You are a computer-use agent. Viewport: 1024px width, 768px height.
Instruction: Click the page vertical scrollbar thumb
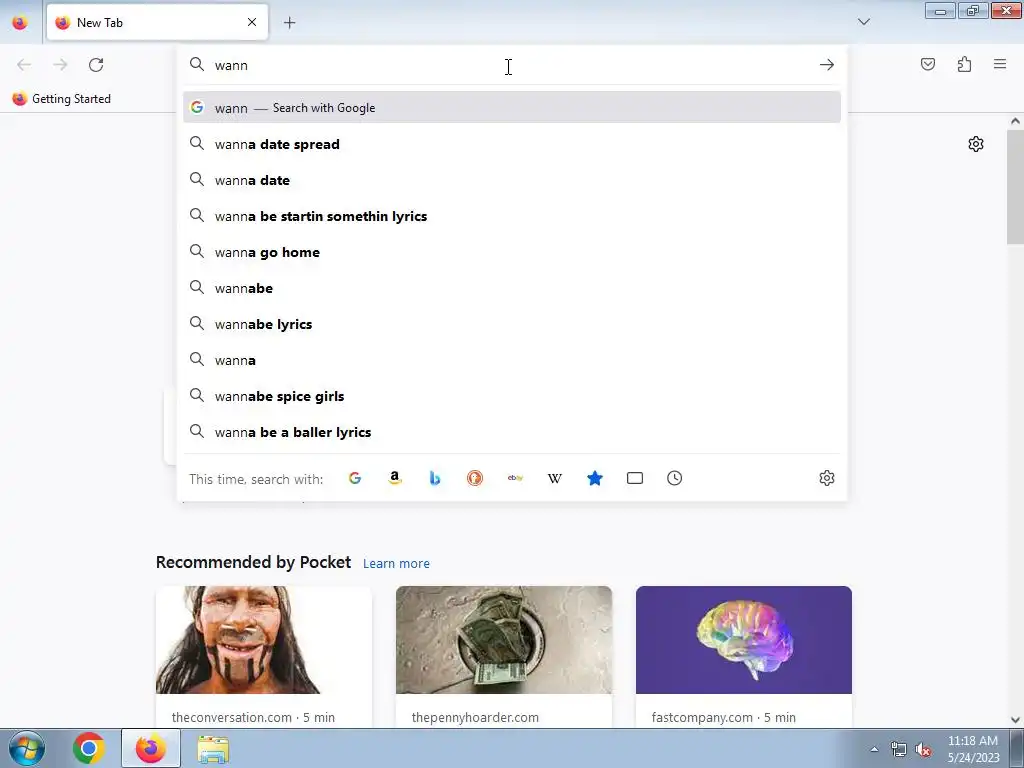point(1015,187)
